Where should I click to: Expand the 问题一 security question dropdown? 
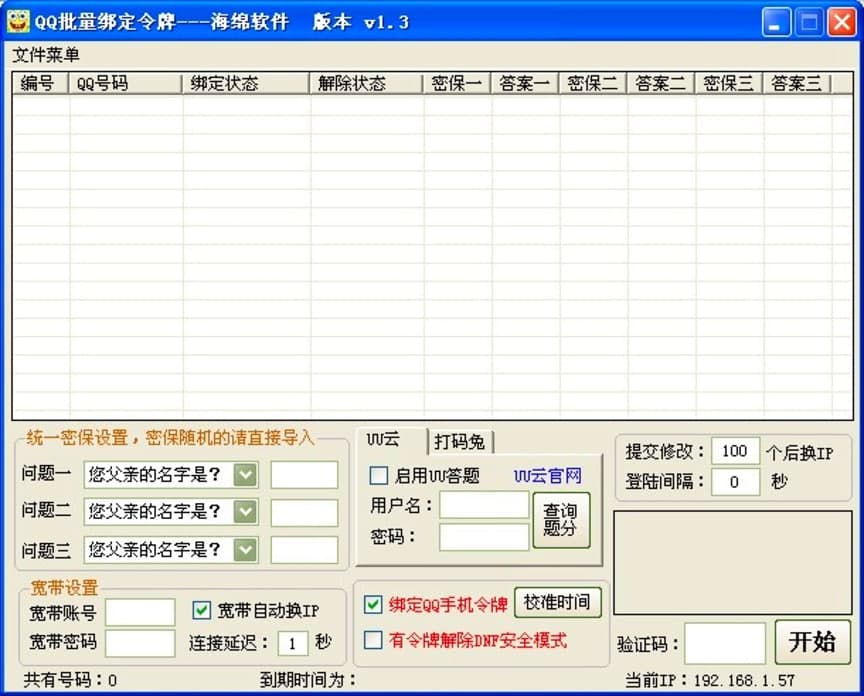[x=244, y=476]
